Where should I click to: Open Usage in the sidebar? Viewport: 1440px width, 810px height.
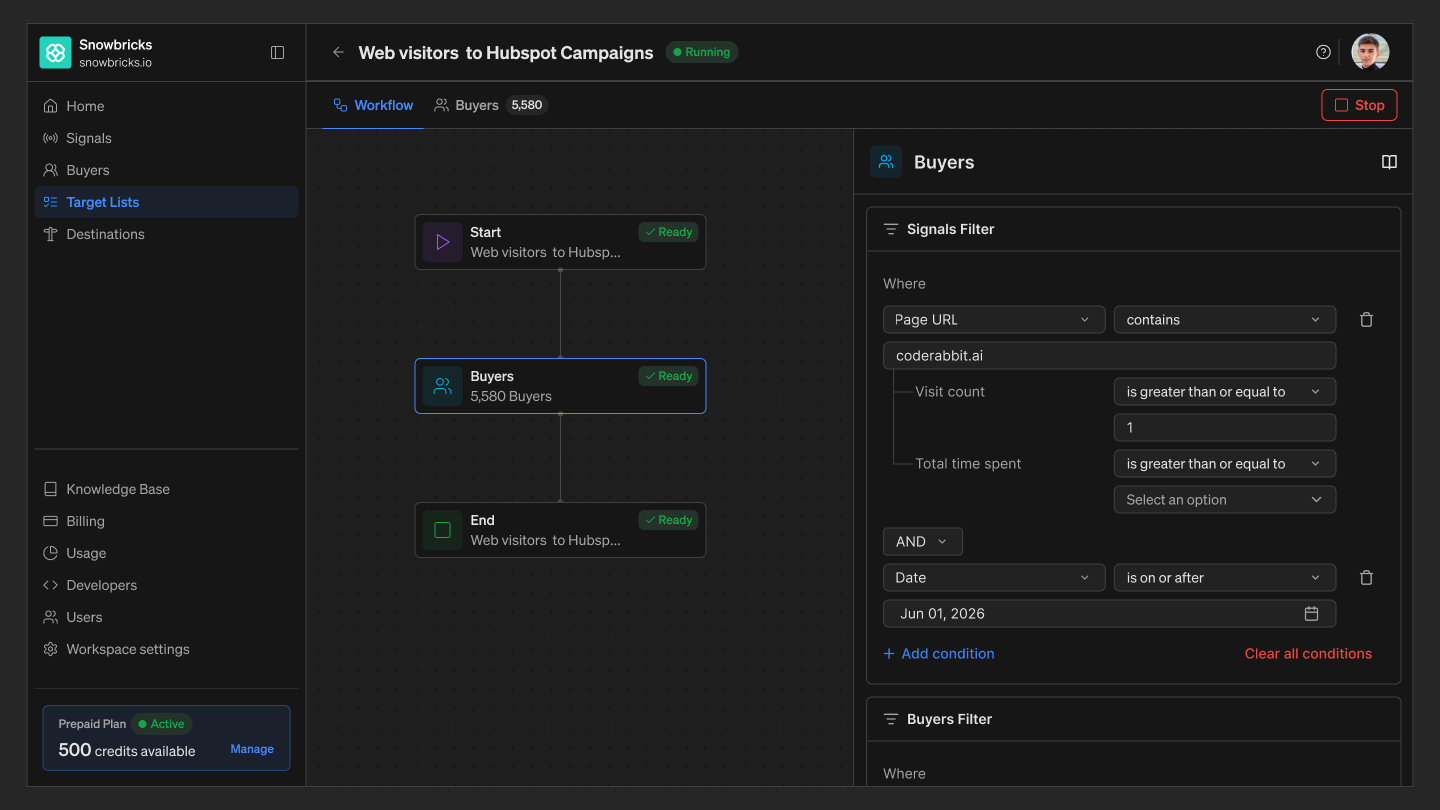tap(166, 553)
